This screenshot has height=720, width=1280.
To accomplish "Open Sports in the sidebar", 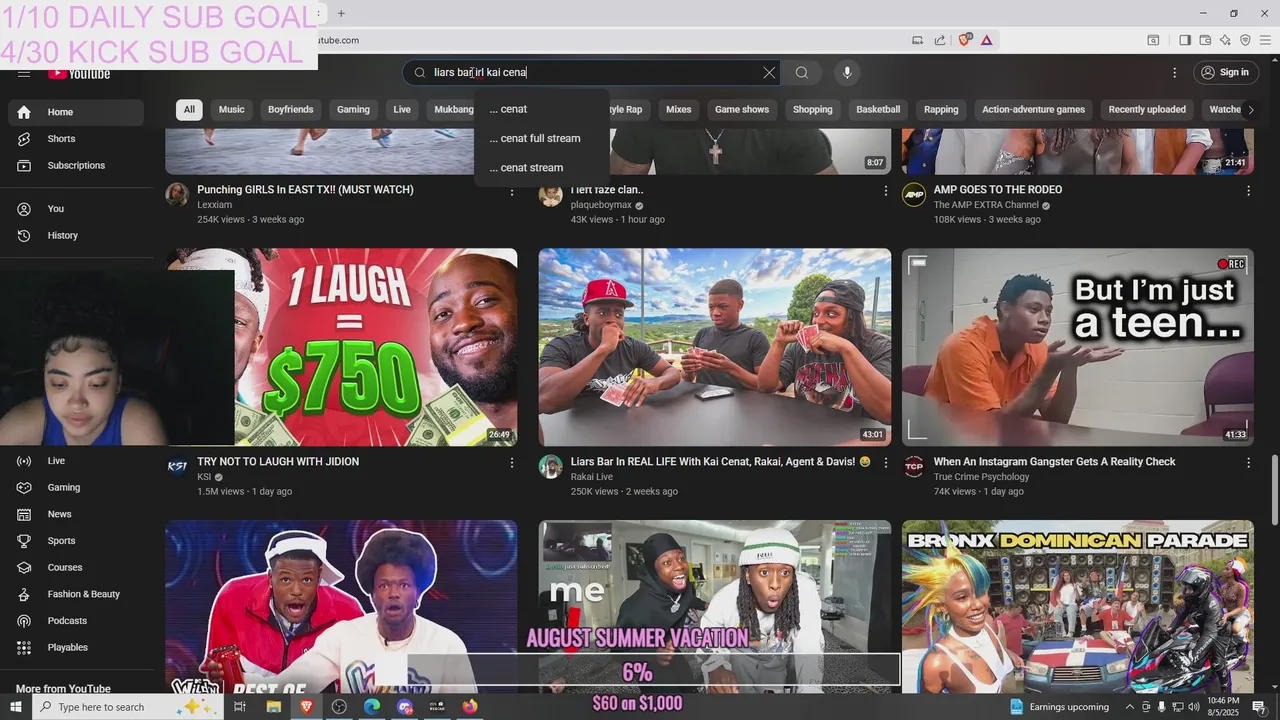I will 76,541.
